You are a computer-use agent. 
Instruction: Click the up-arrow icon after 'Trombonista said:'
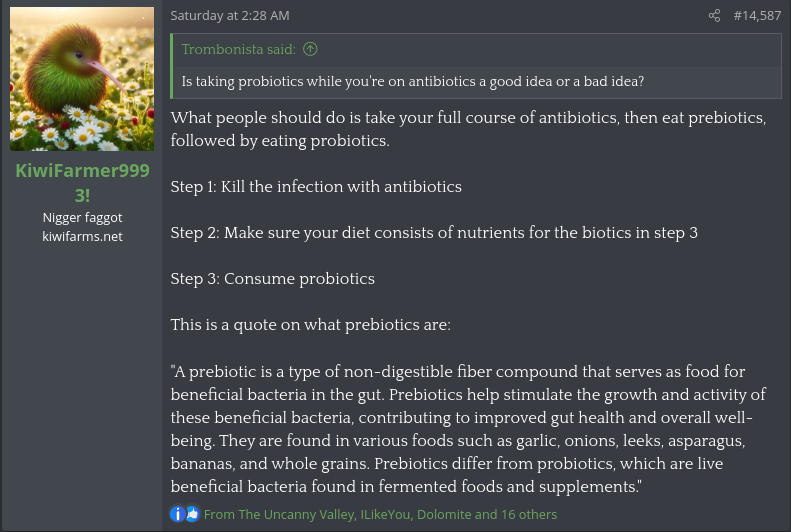tap(310, 49)
